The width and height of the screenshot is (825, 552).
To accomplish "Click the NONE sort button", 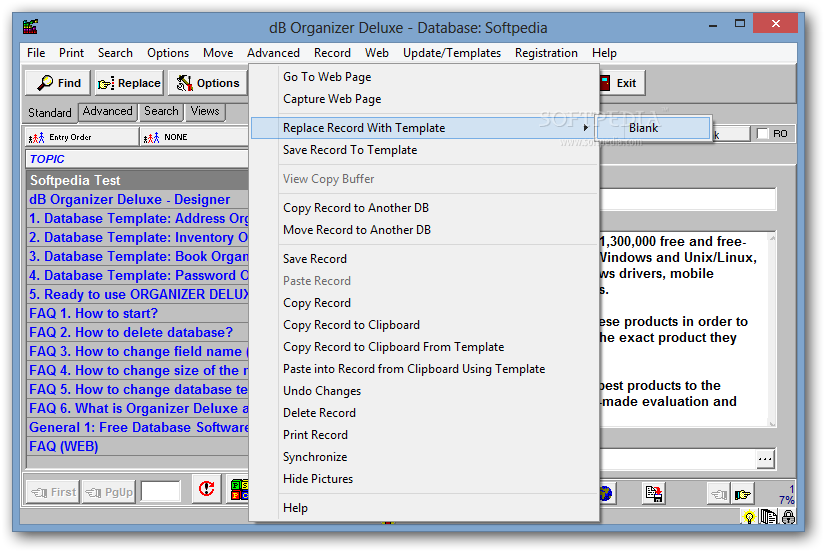I will 194,137.
